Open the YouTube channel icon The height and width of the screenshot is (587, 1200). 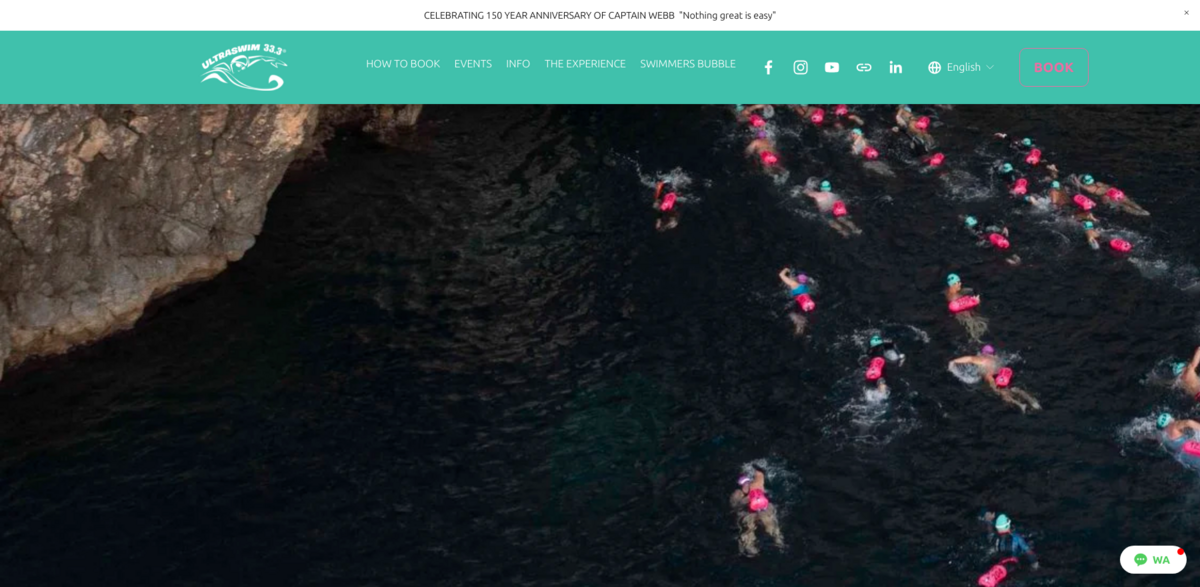(x=832, y=67)
